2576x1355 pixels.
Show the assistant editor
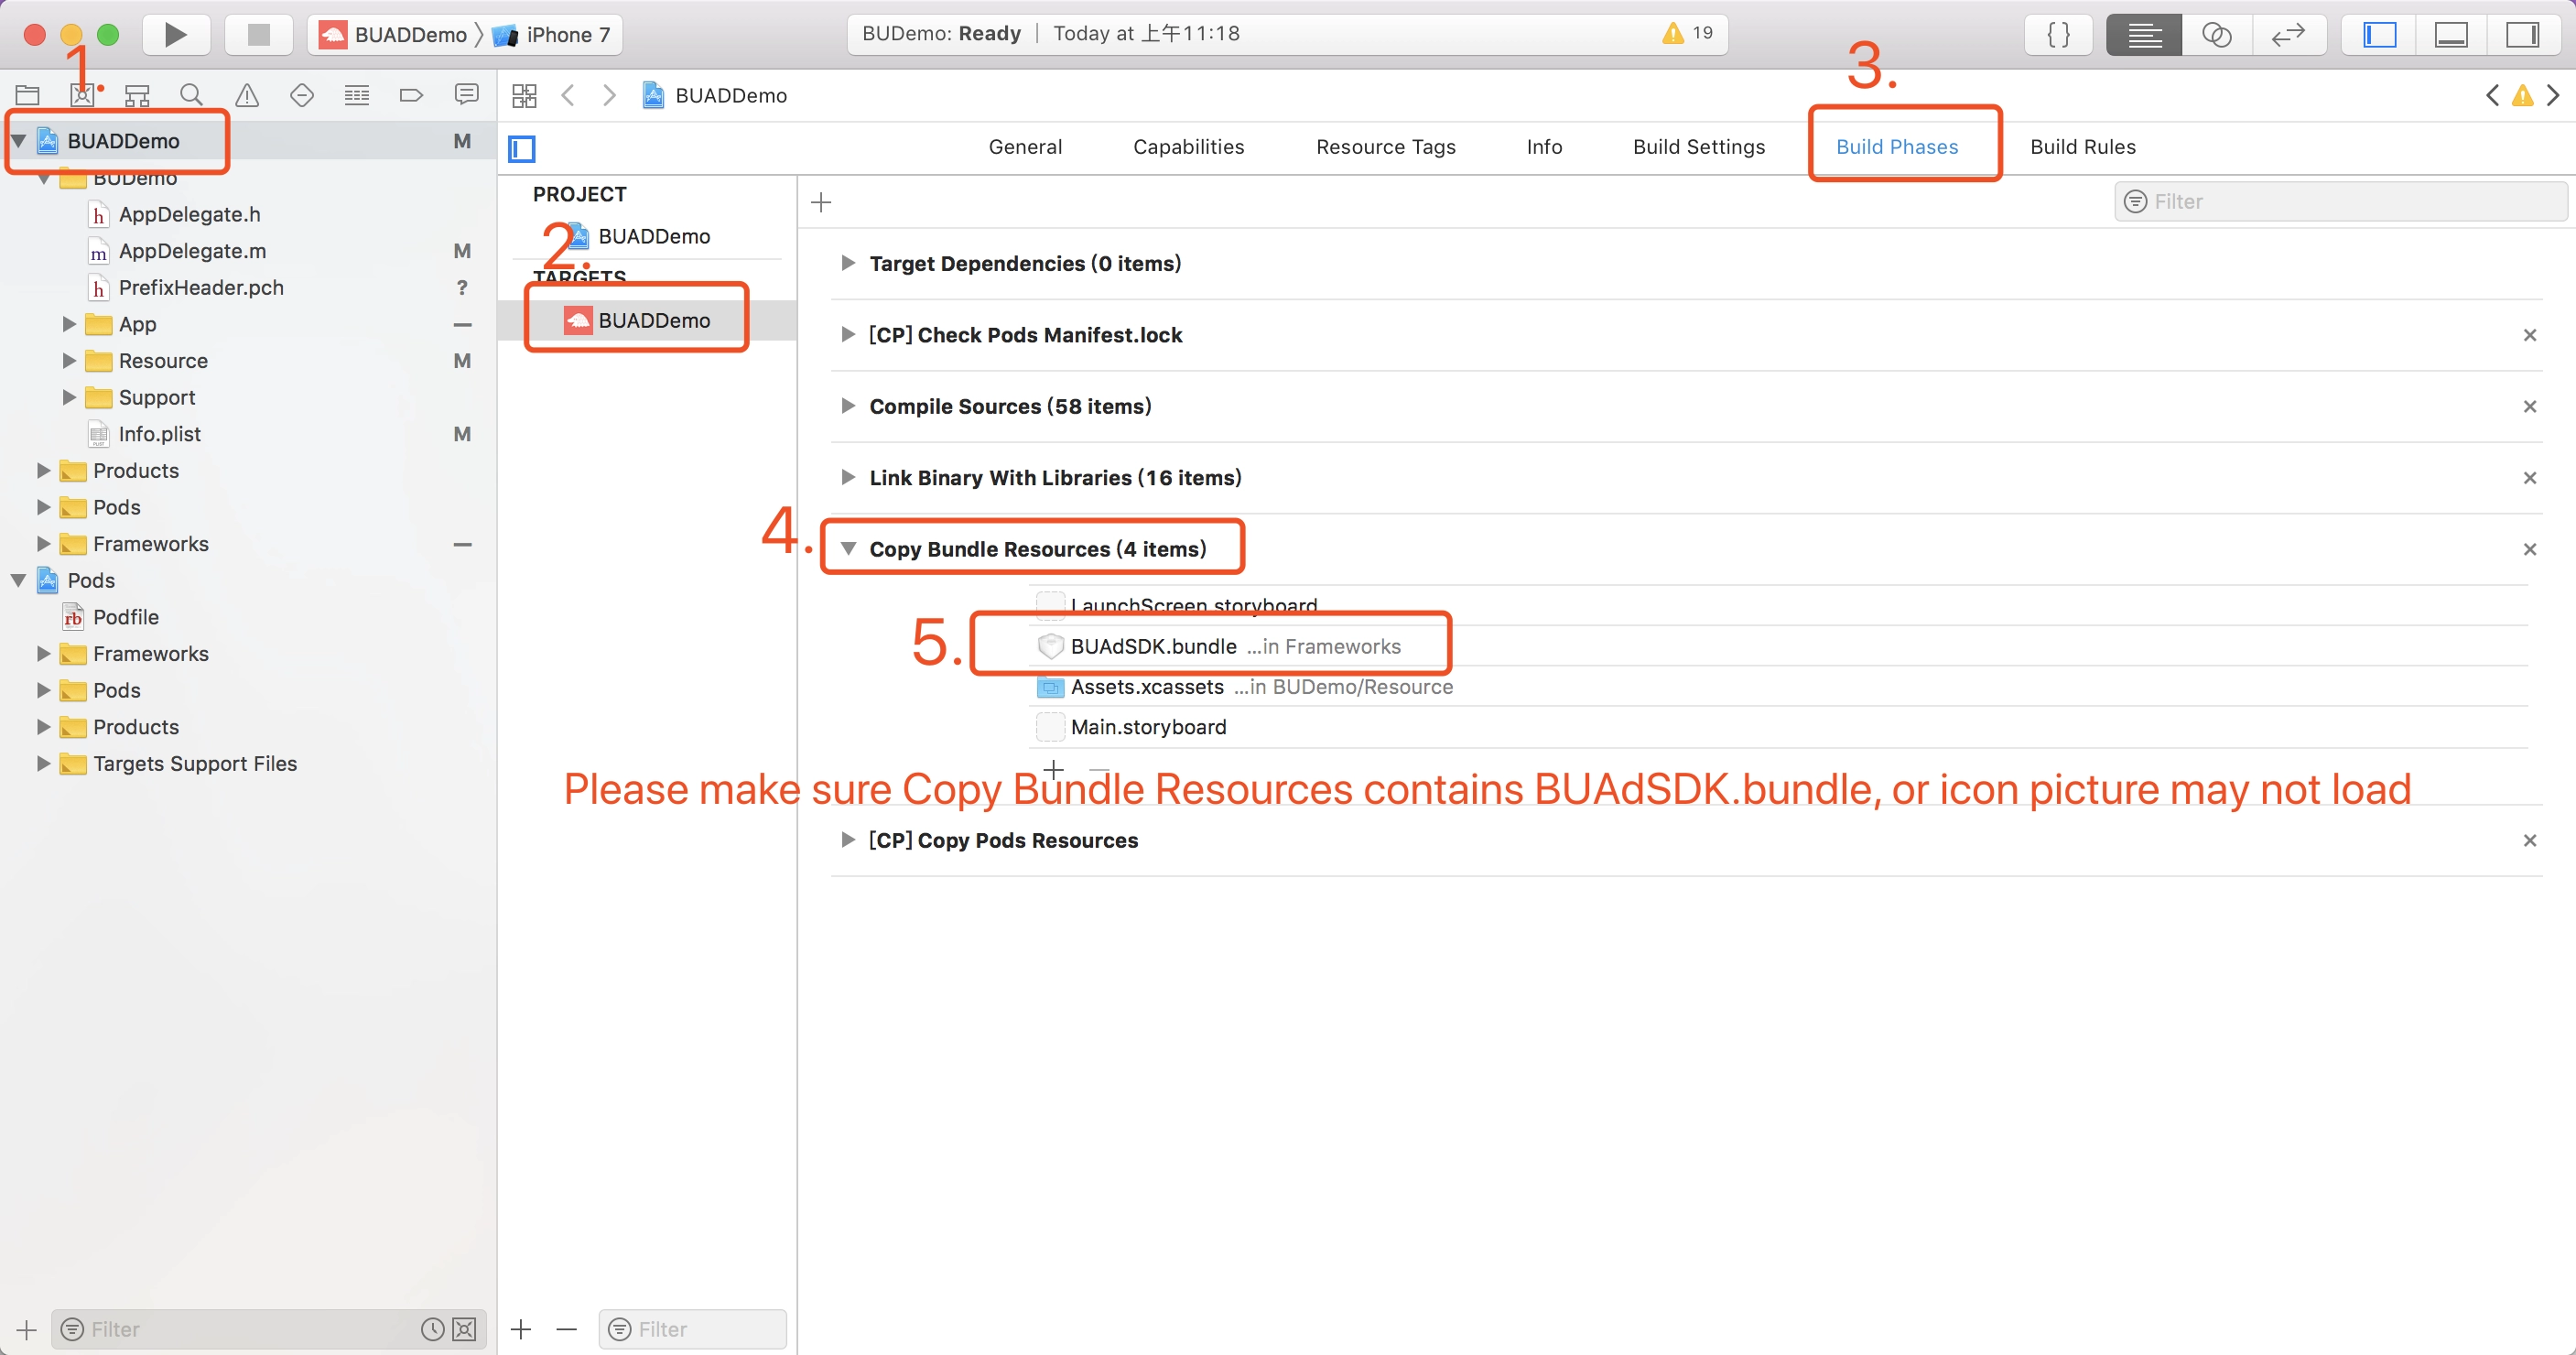(2217, 34)
